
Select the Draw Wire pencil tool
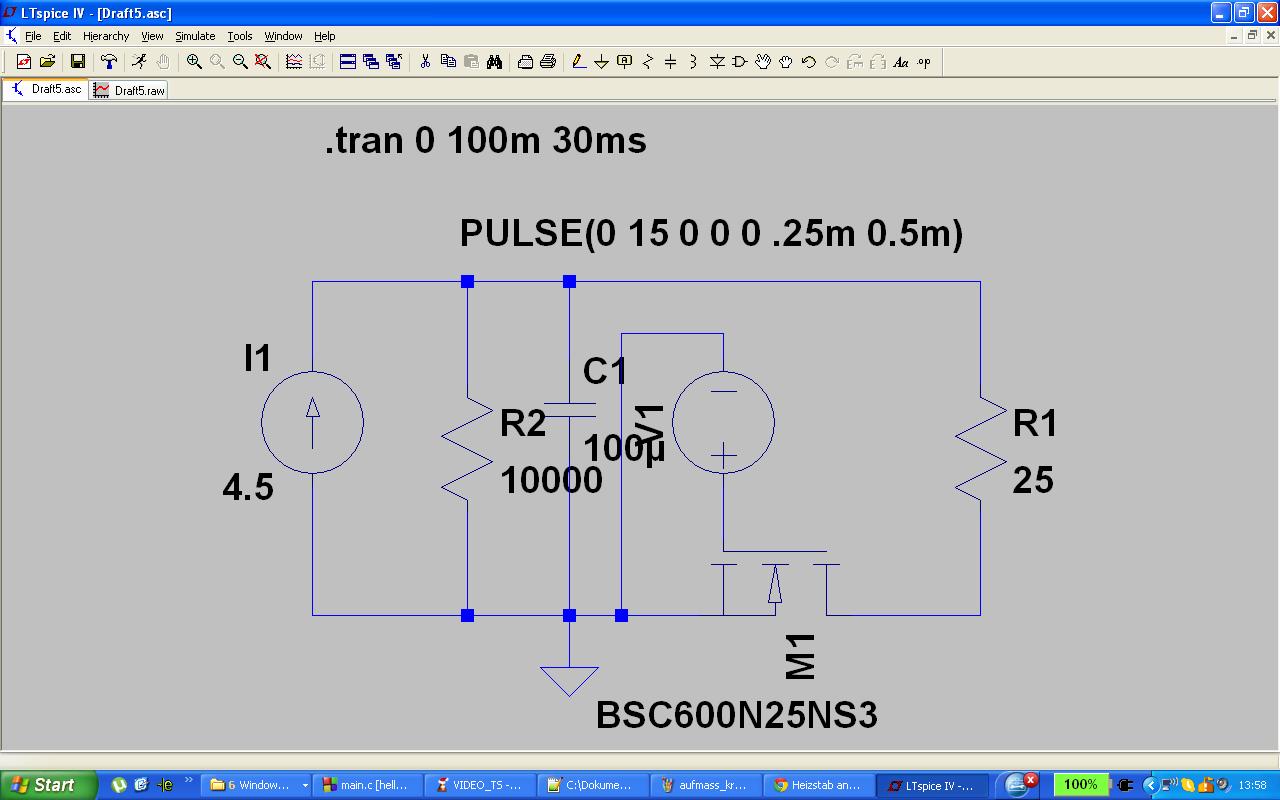click(579, 62)
